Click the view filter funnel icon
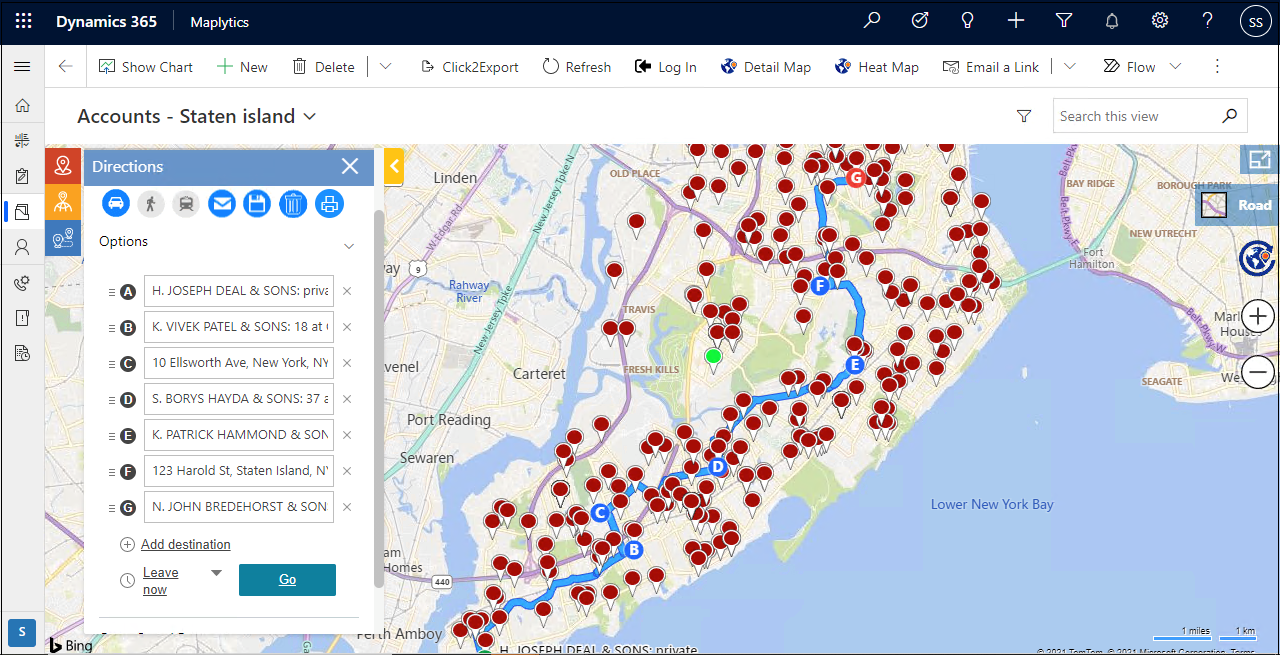The width and height of the screenshot is (1280, 655). tap(1024, 116)
